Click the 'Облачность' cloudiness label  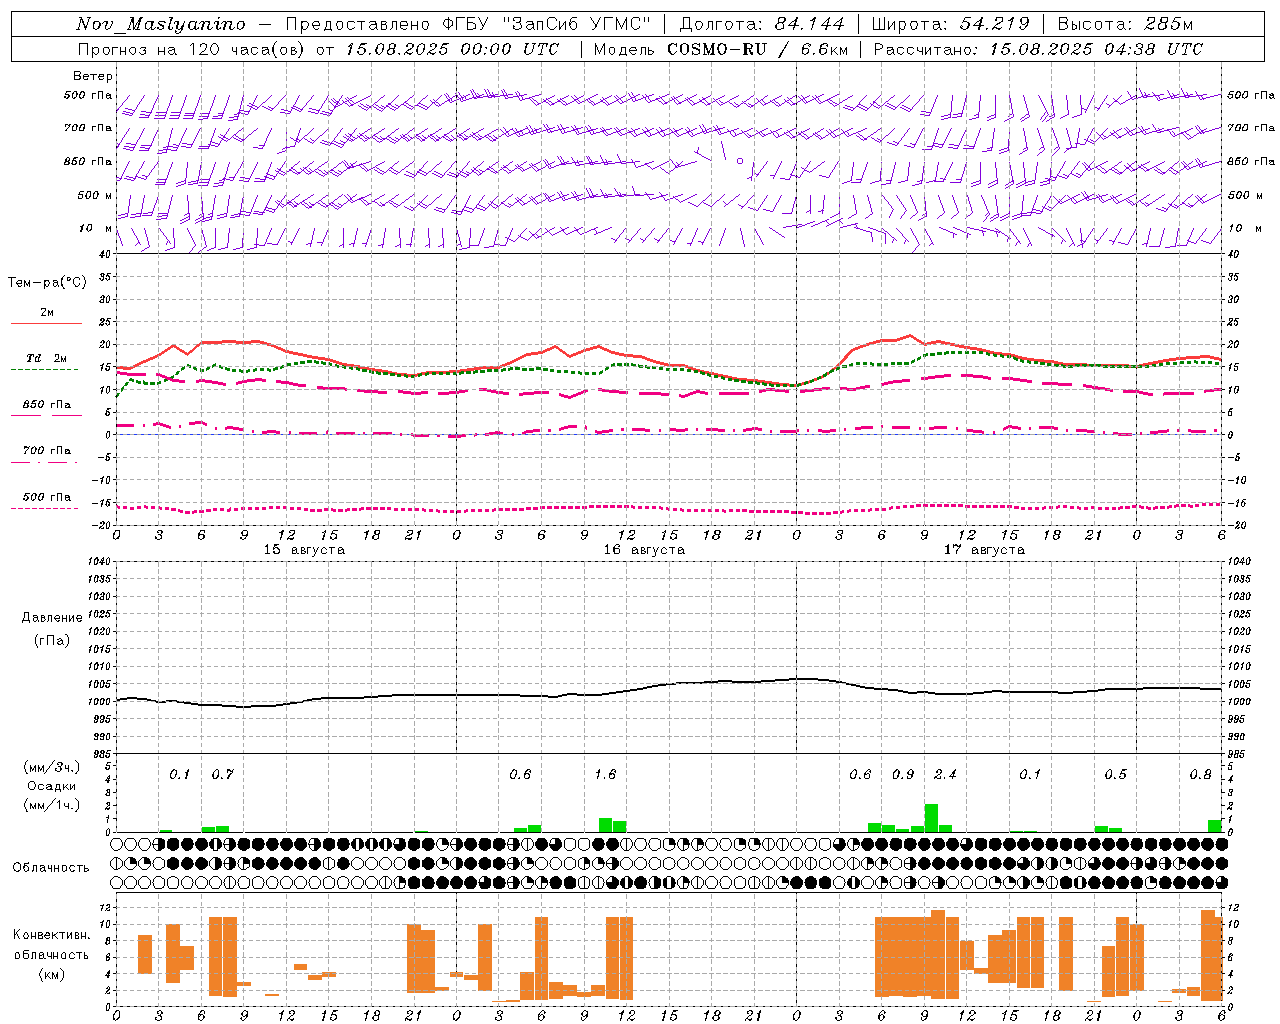[51, 867]
